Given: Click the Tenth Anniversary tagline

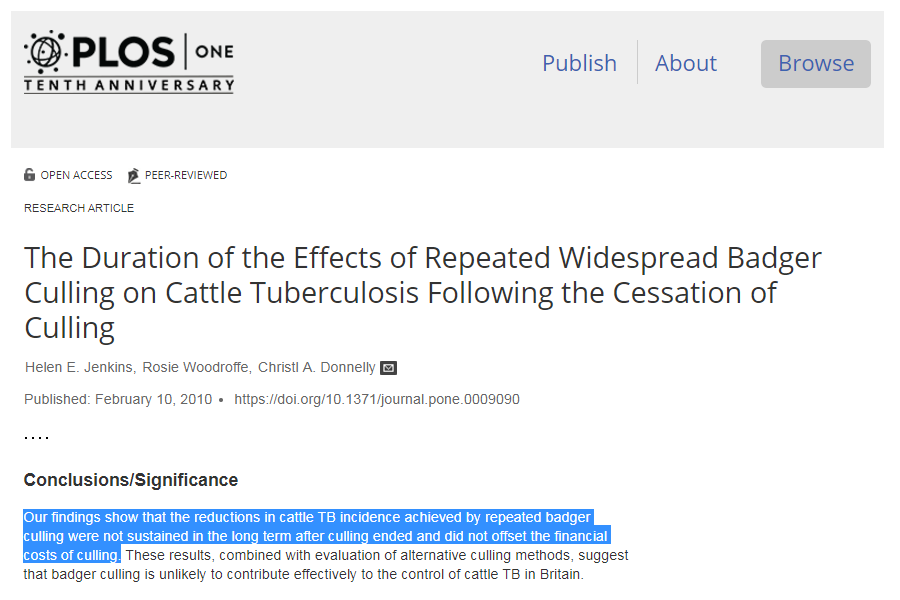Looking at the screenshot, I should coord(128,86).
